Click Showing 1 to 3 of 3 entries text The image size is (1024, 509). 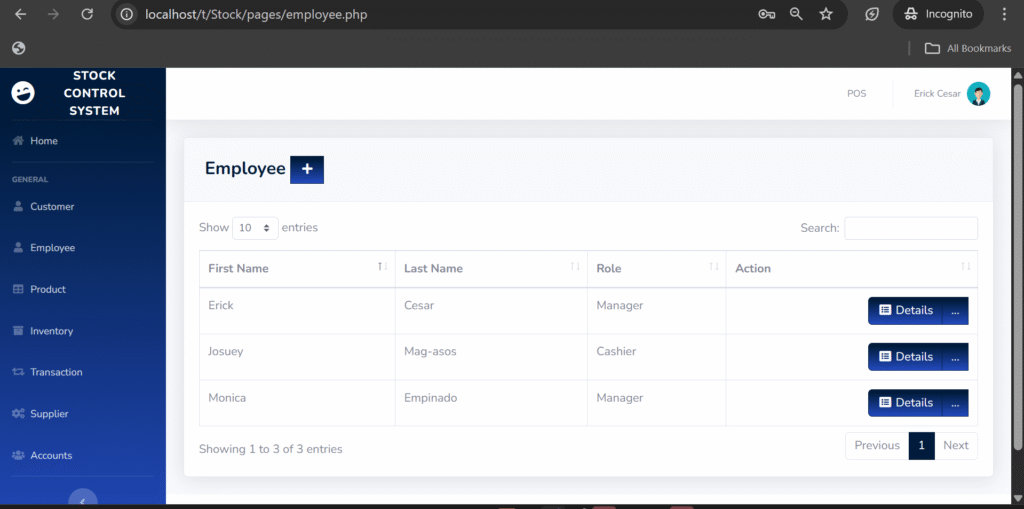click(x=270, y=449)
